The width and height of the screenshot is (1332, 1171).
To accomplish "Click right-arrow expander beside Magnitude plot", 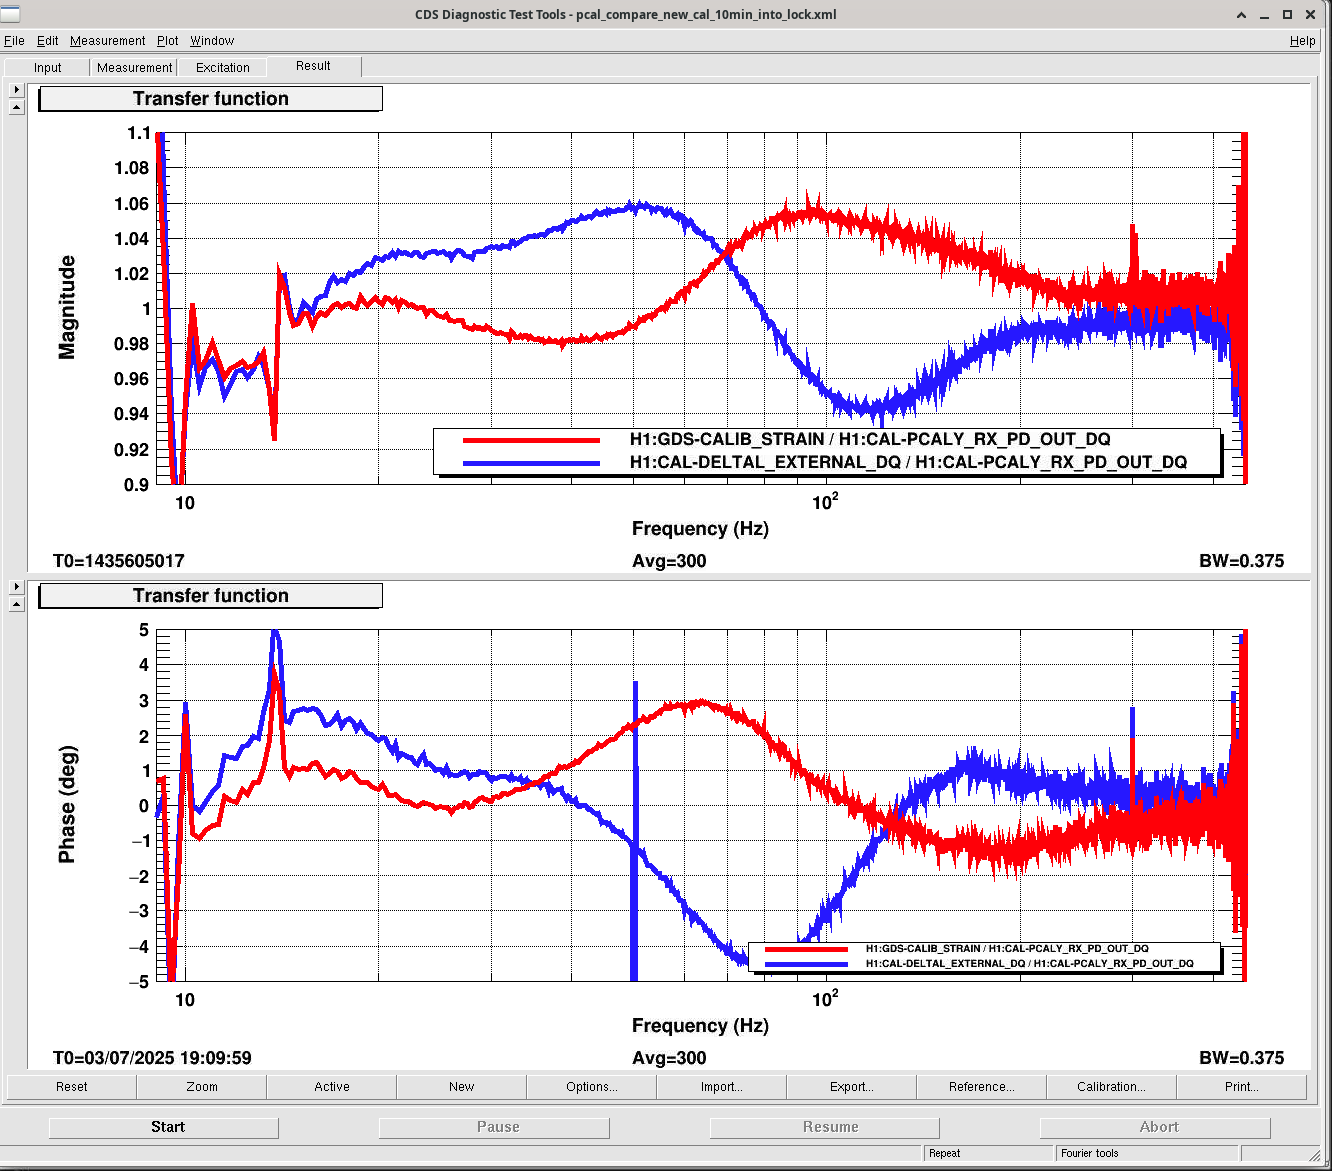I will tap(16, 90).
